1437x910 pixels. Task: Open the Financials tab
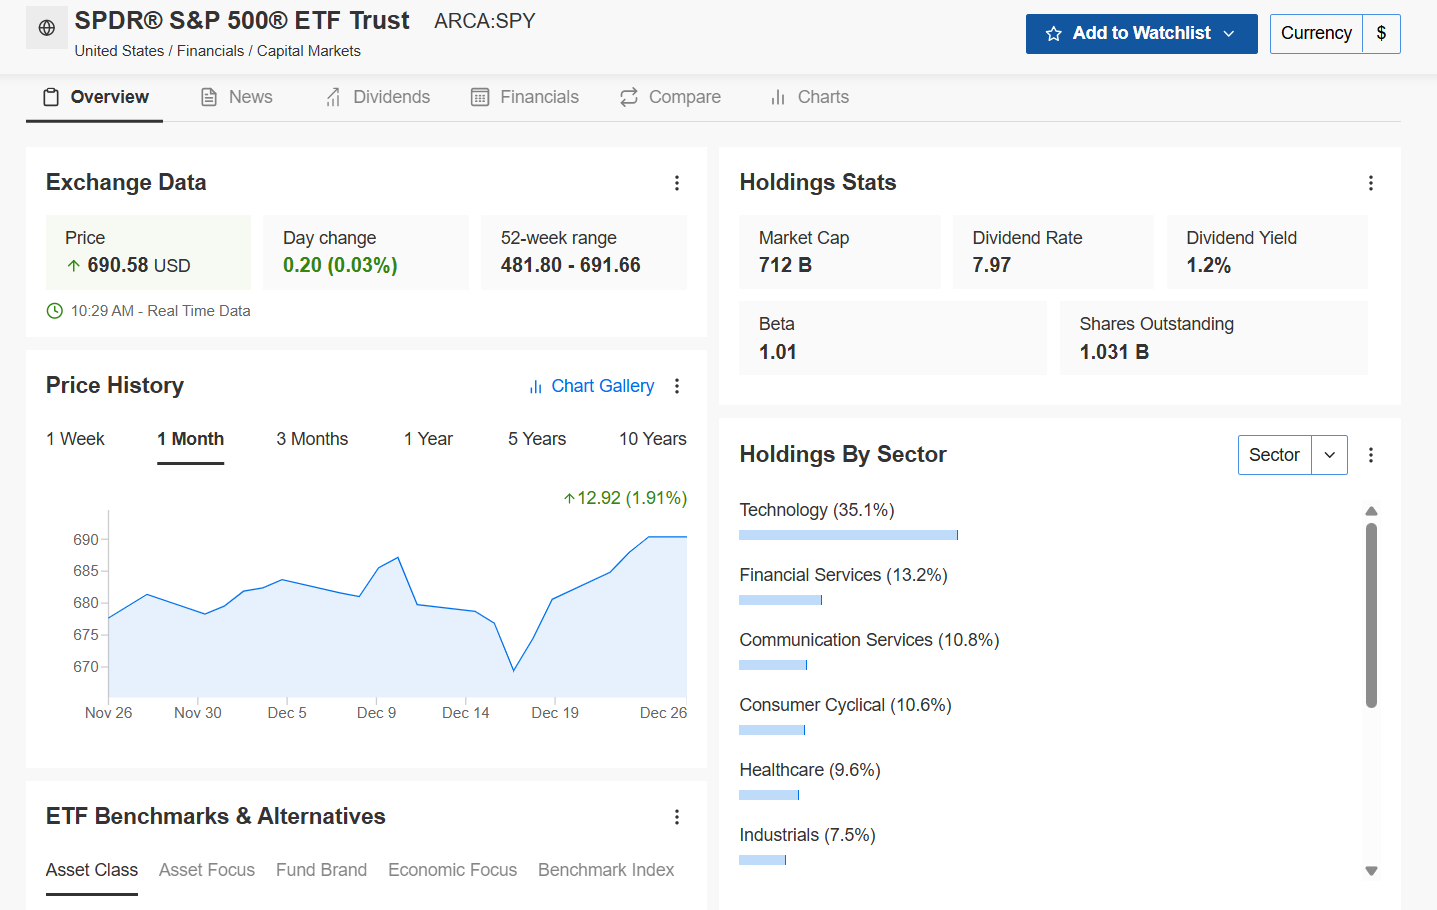pyautogui.click(x=525, y=97)
